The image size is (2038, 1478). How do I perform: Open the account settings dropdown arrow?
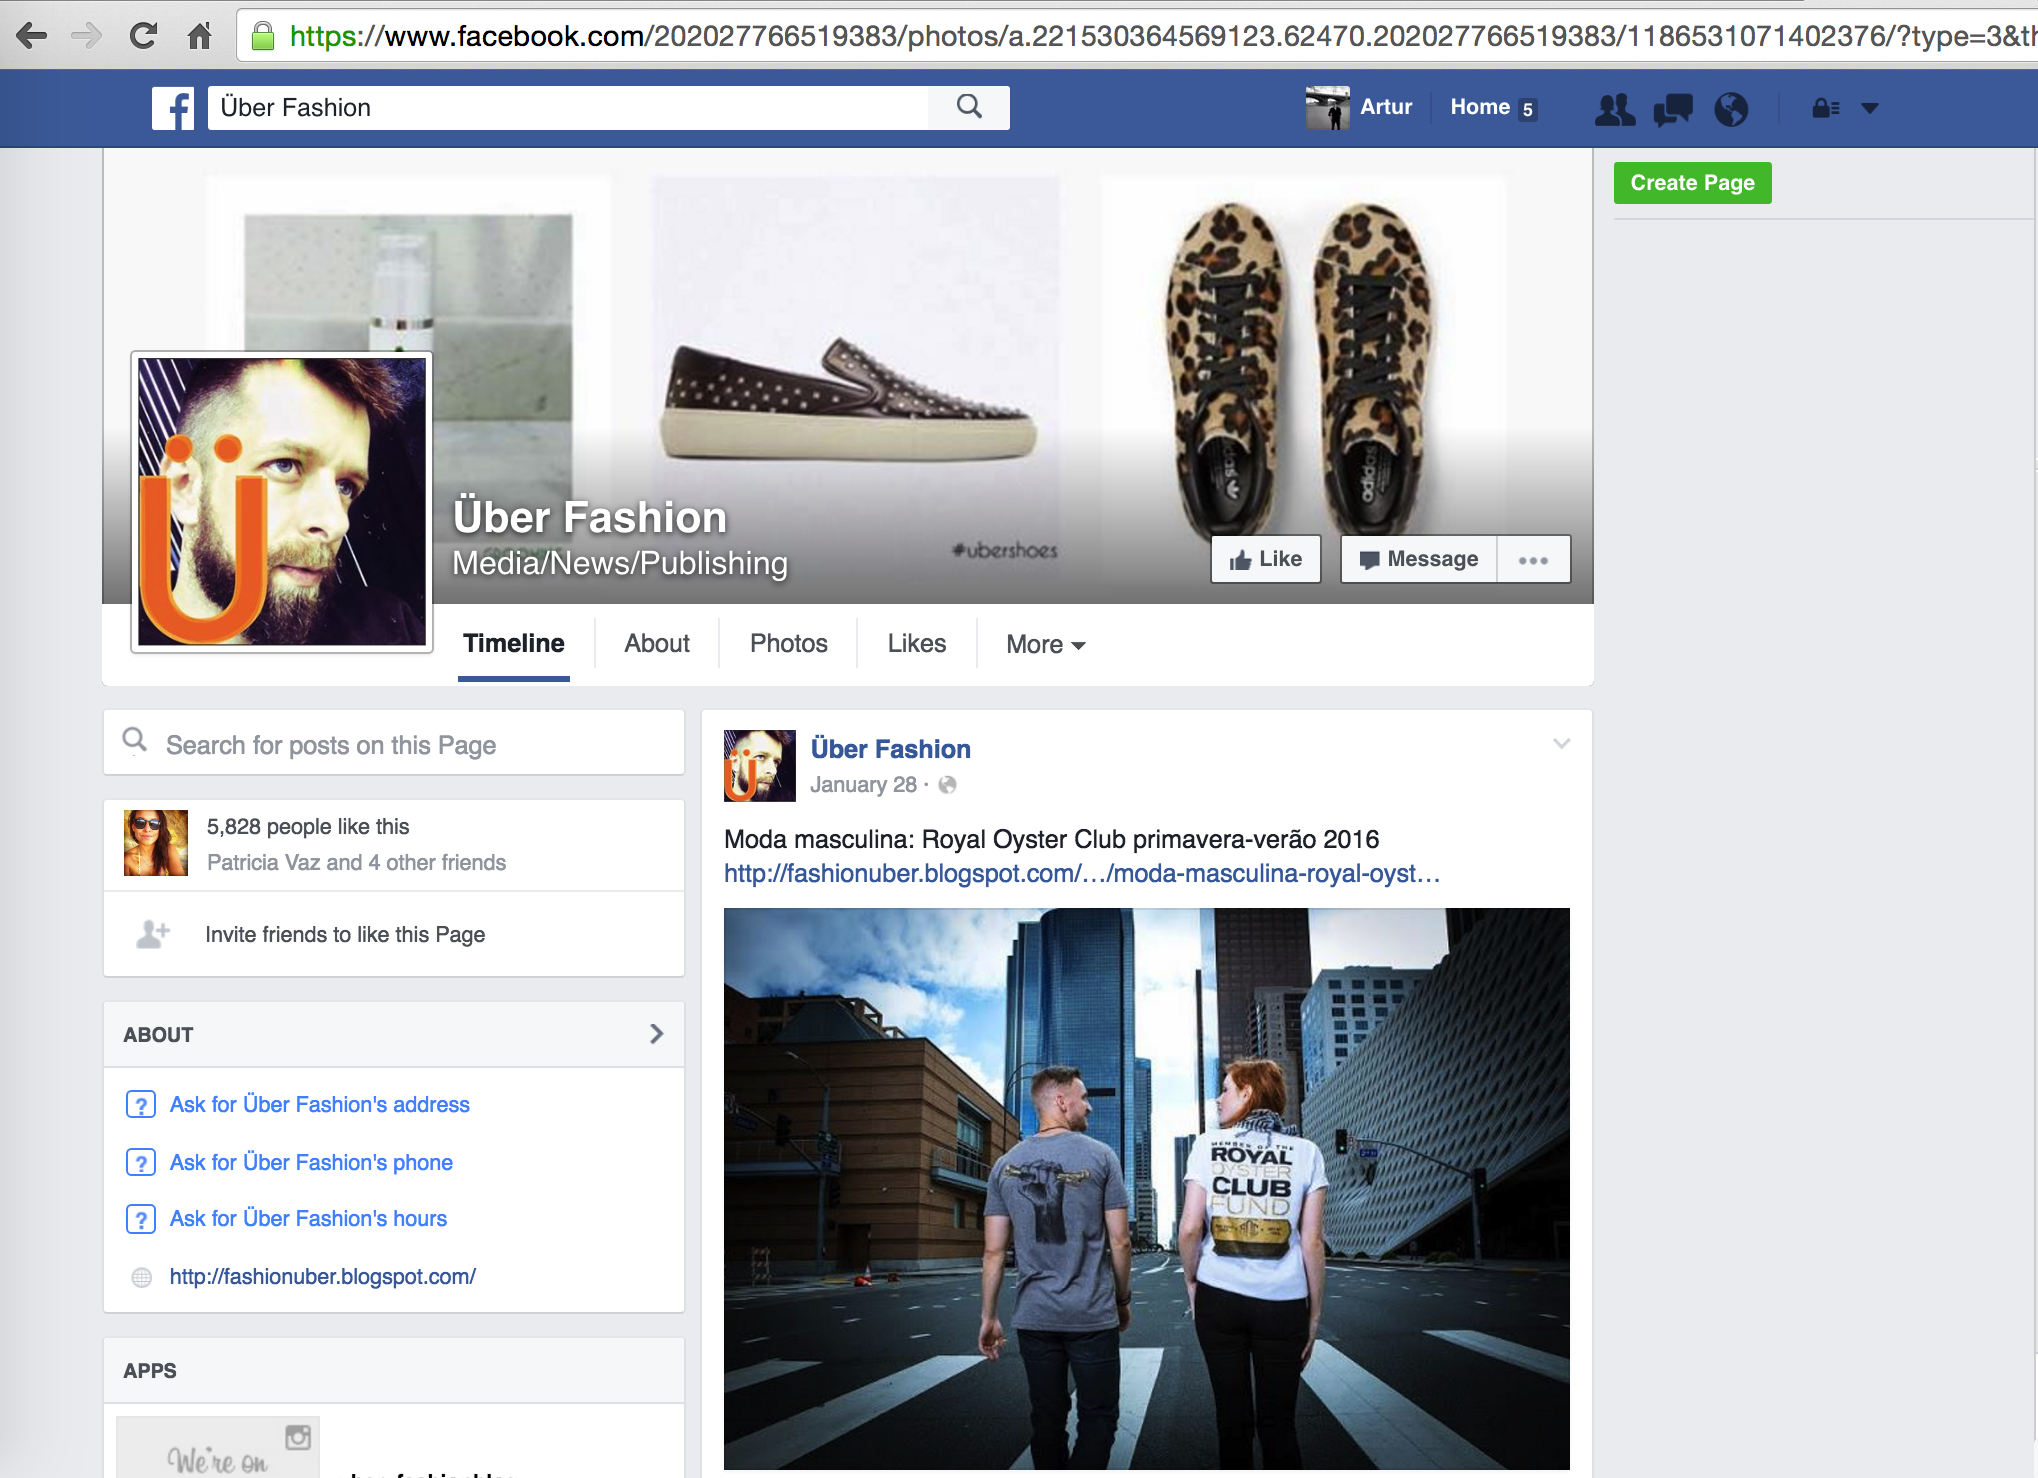(x=1869, y=108)
